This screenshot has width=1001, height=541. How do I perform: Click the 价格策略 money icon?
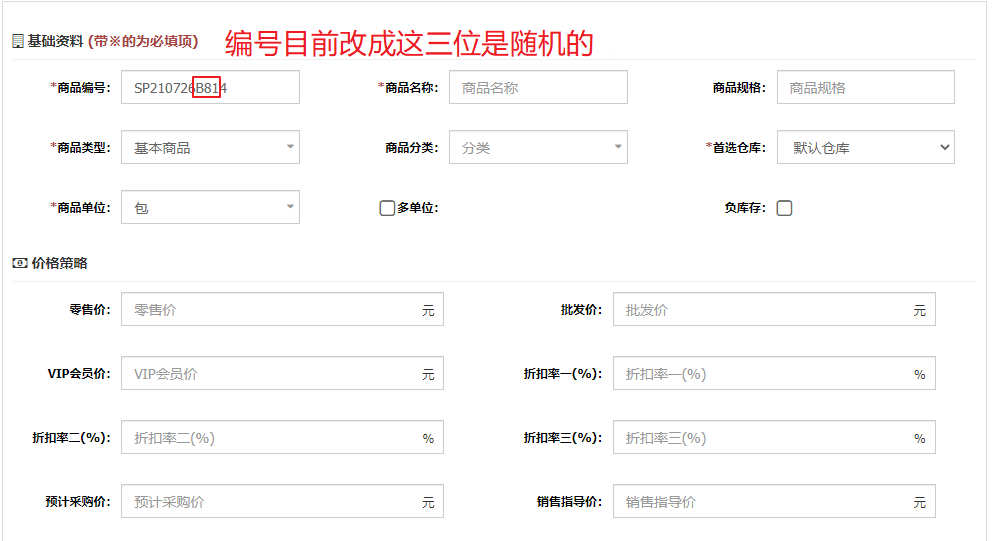[x=20, y=263]
